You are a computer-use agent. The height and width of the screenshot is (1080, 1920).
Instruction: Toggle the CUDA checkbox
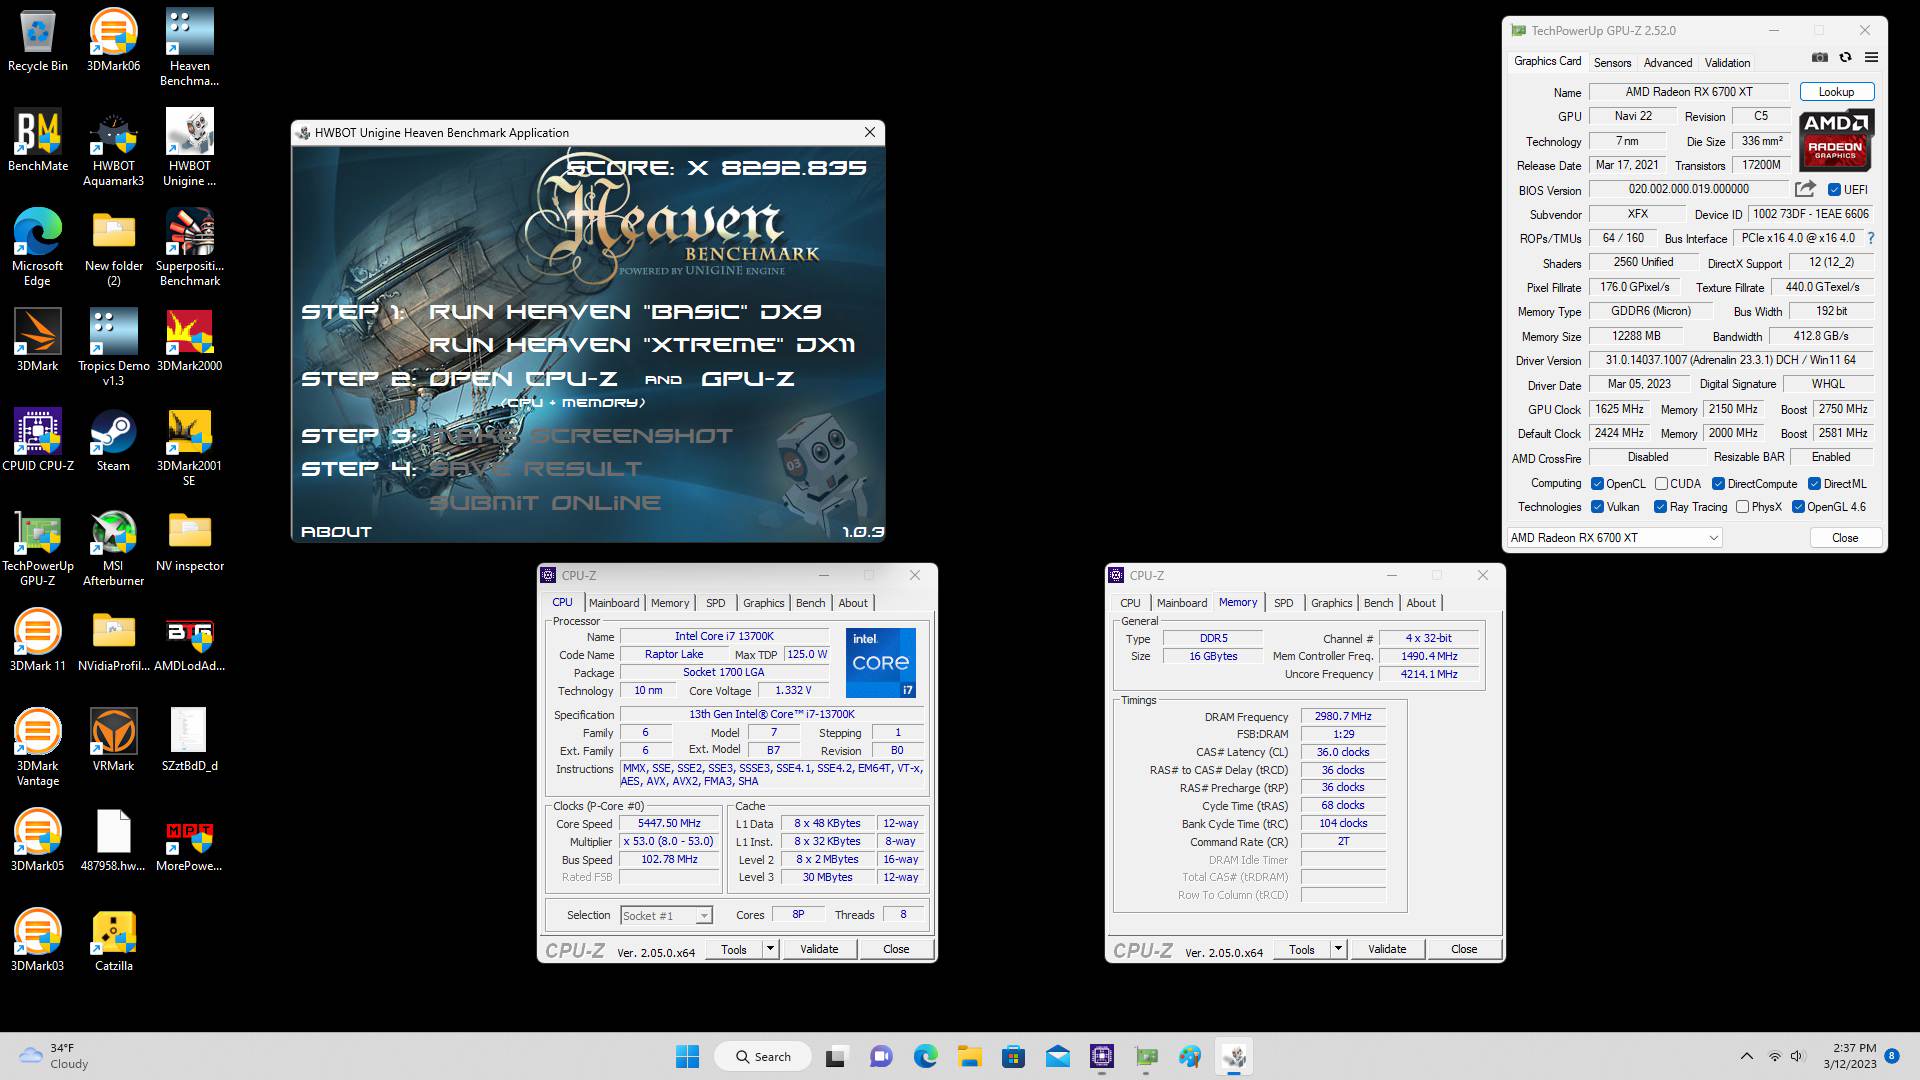(x=1661, y=484)
